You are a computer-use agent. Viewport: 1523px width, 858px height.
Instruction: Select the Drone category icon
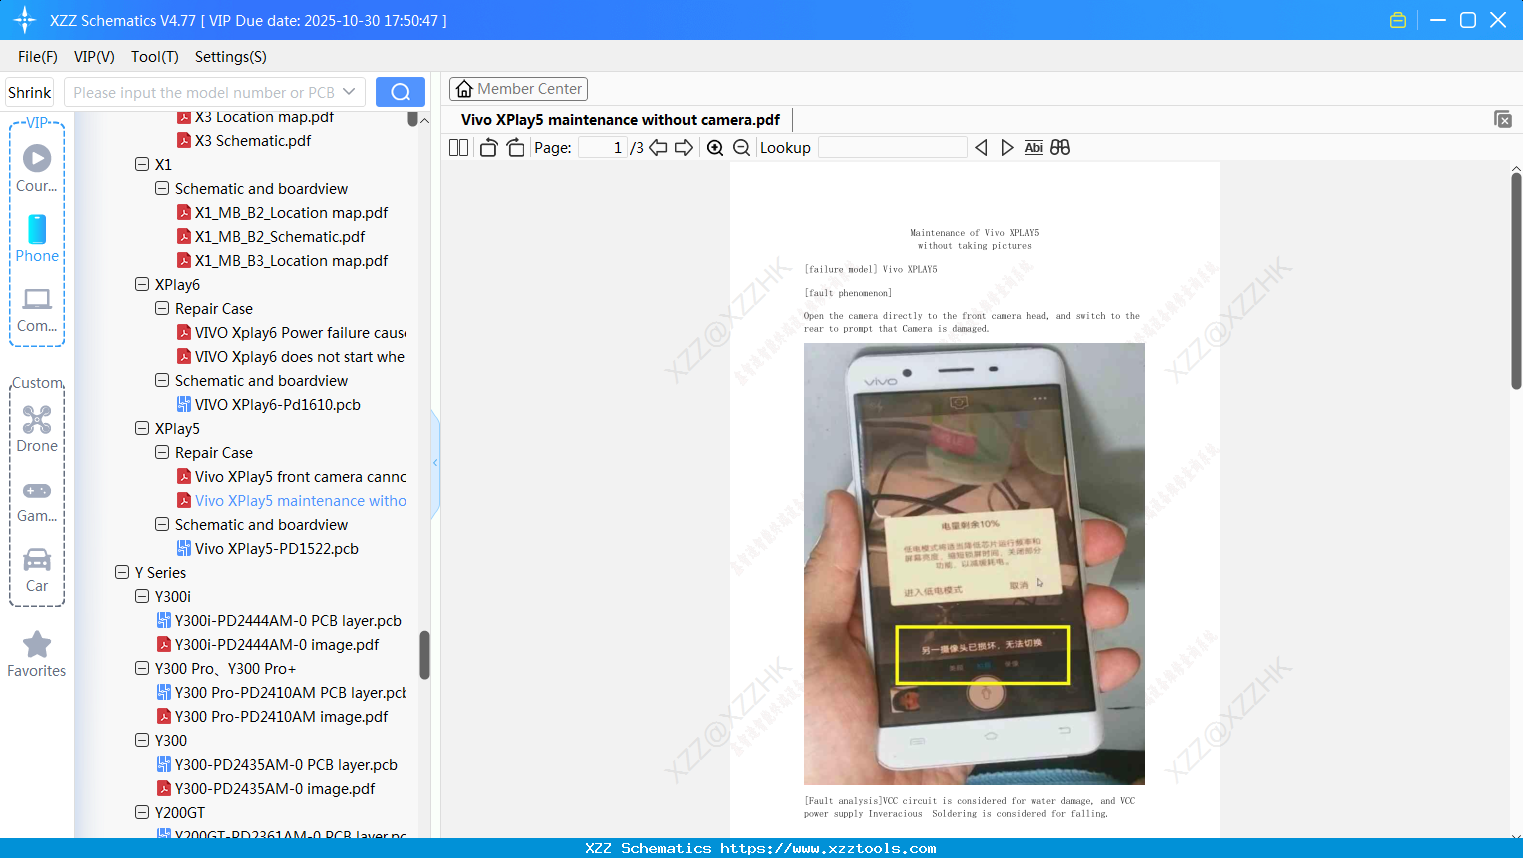pyautogui.click(x=36, y=420)
